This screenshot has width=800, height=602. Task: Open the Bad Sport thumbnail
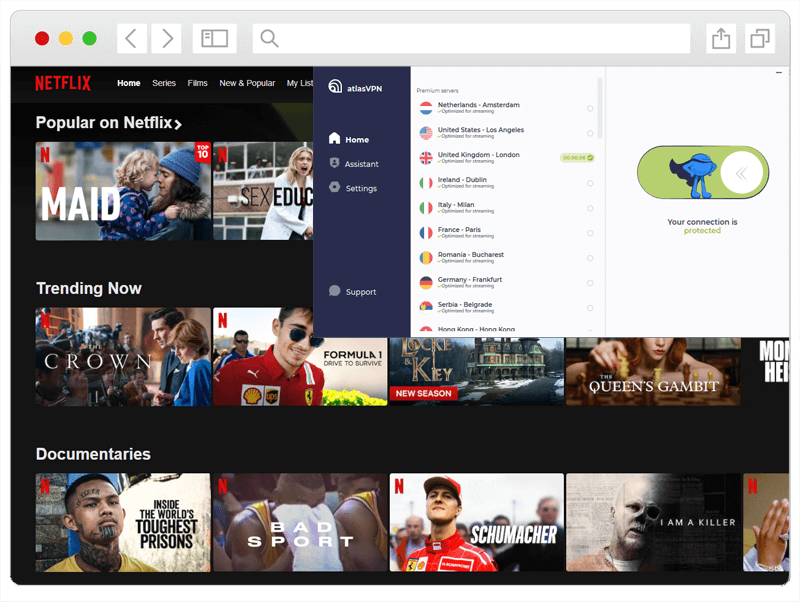point(300,522)
